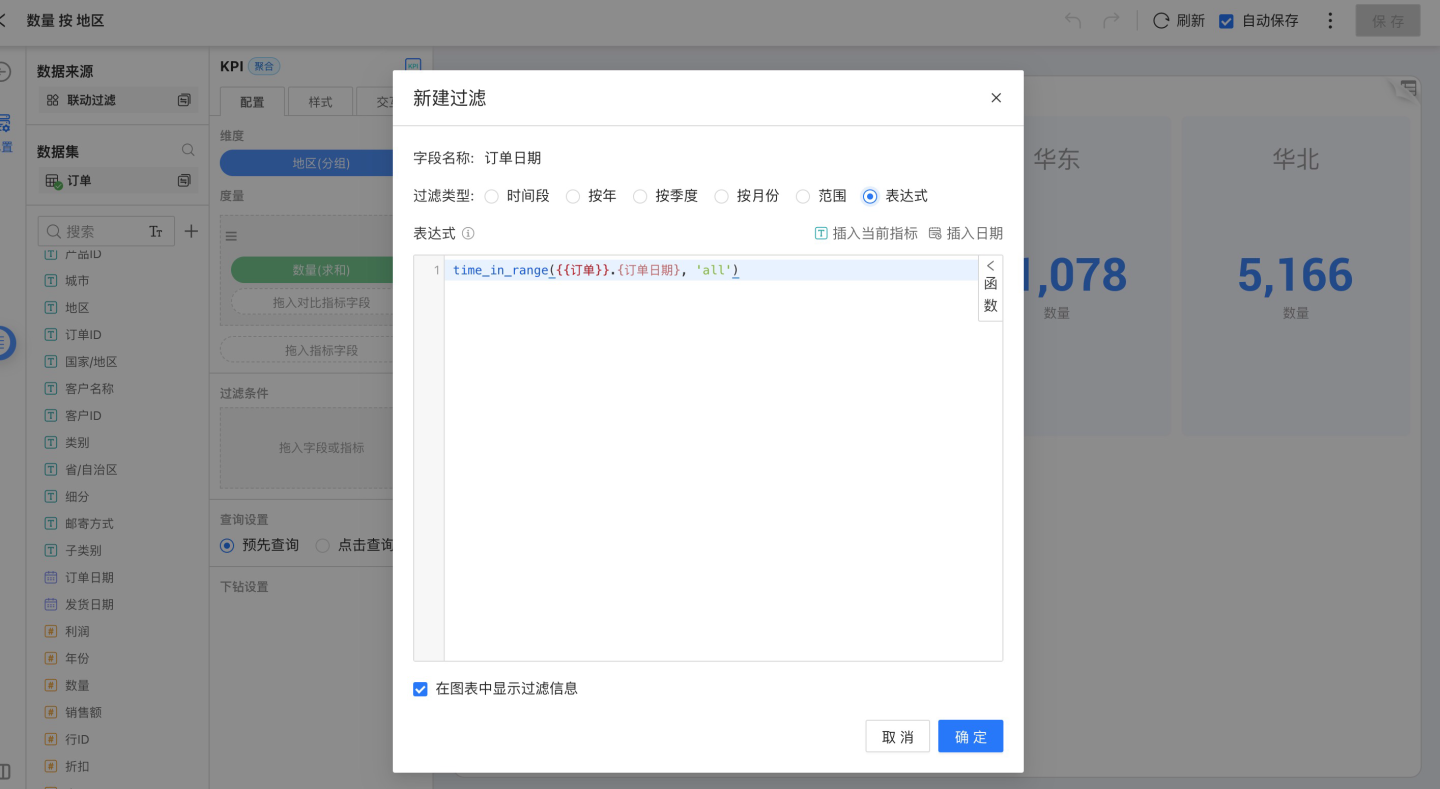Click the 插入当前指标 insert metric icon
The height and width of the screenshot is (789, 1440).
tap(821, 234)
